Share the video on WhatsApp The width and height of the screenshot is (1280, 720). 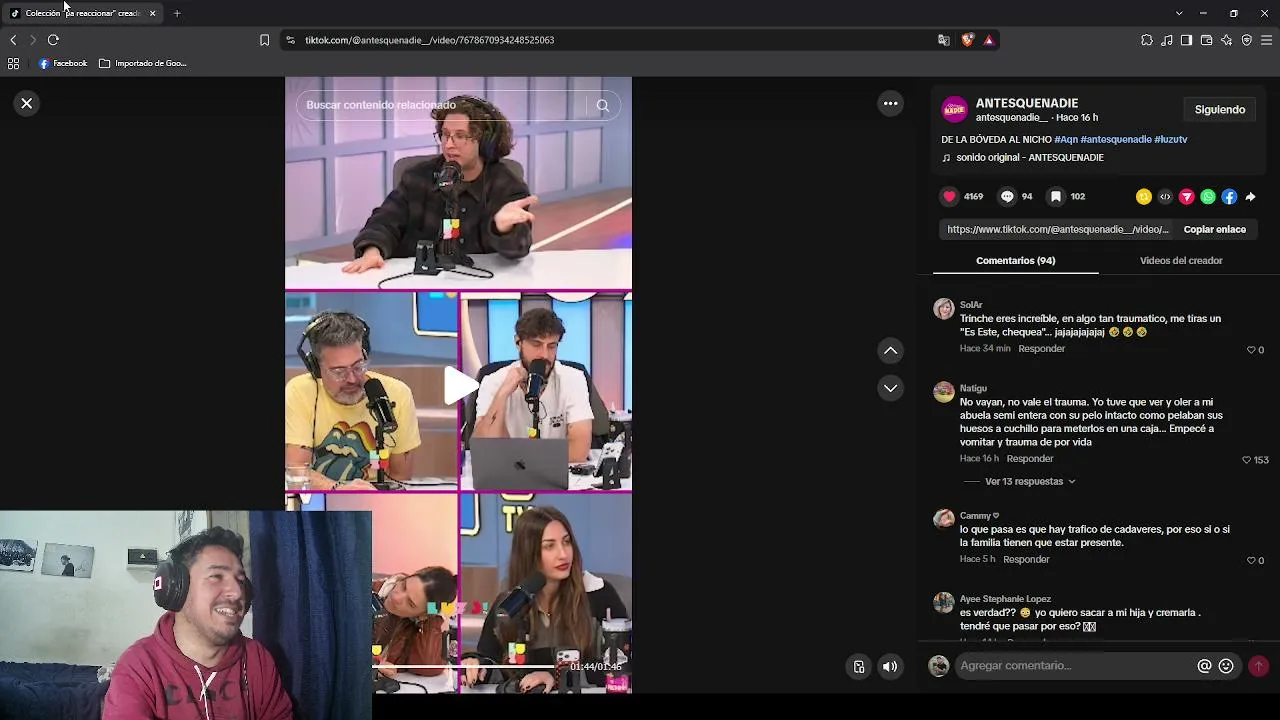[x=1208, y=197]
